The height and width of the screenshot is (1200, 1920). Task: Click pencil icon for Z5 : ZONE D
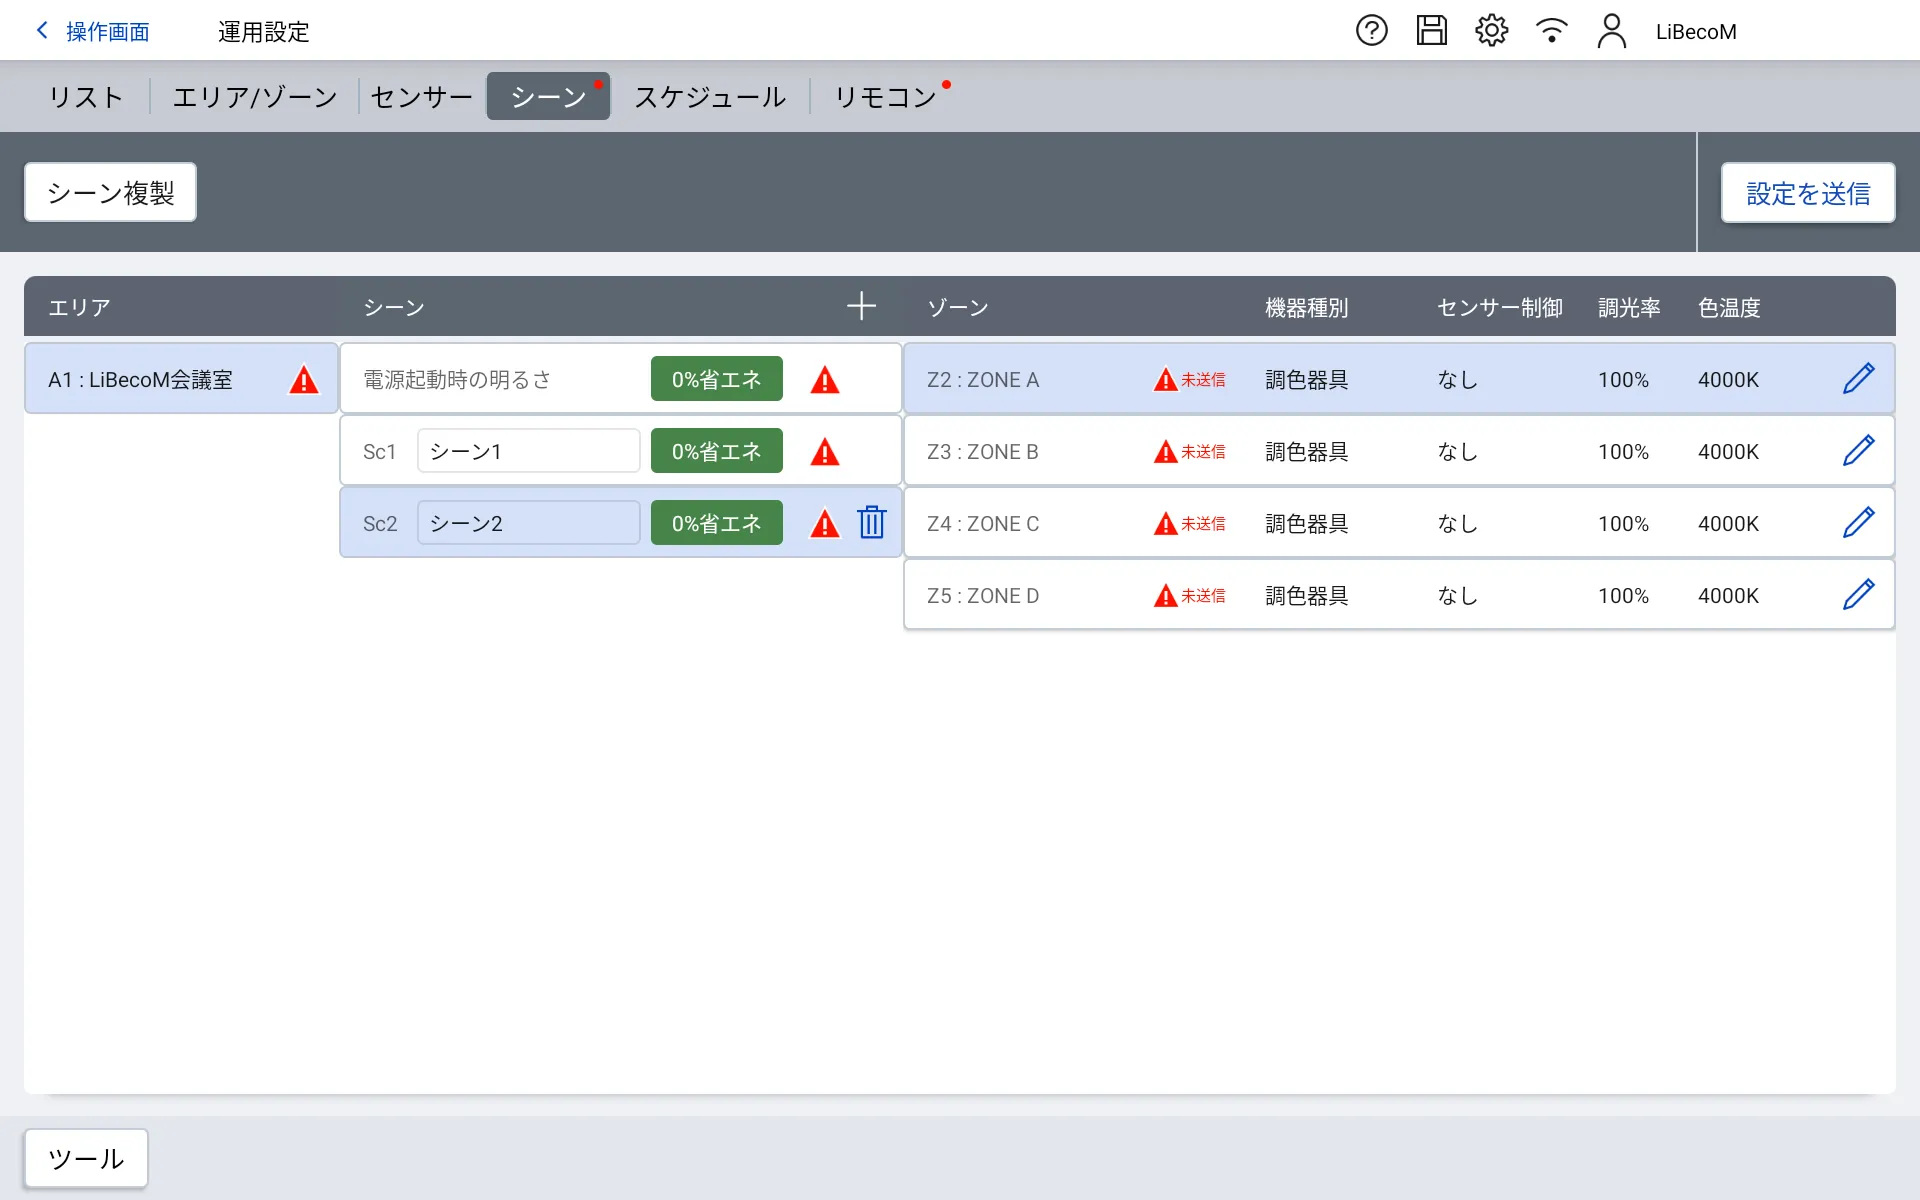click(1858, 595)
